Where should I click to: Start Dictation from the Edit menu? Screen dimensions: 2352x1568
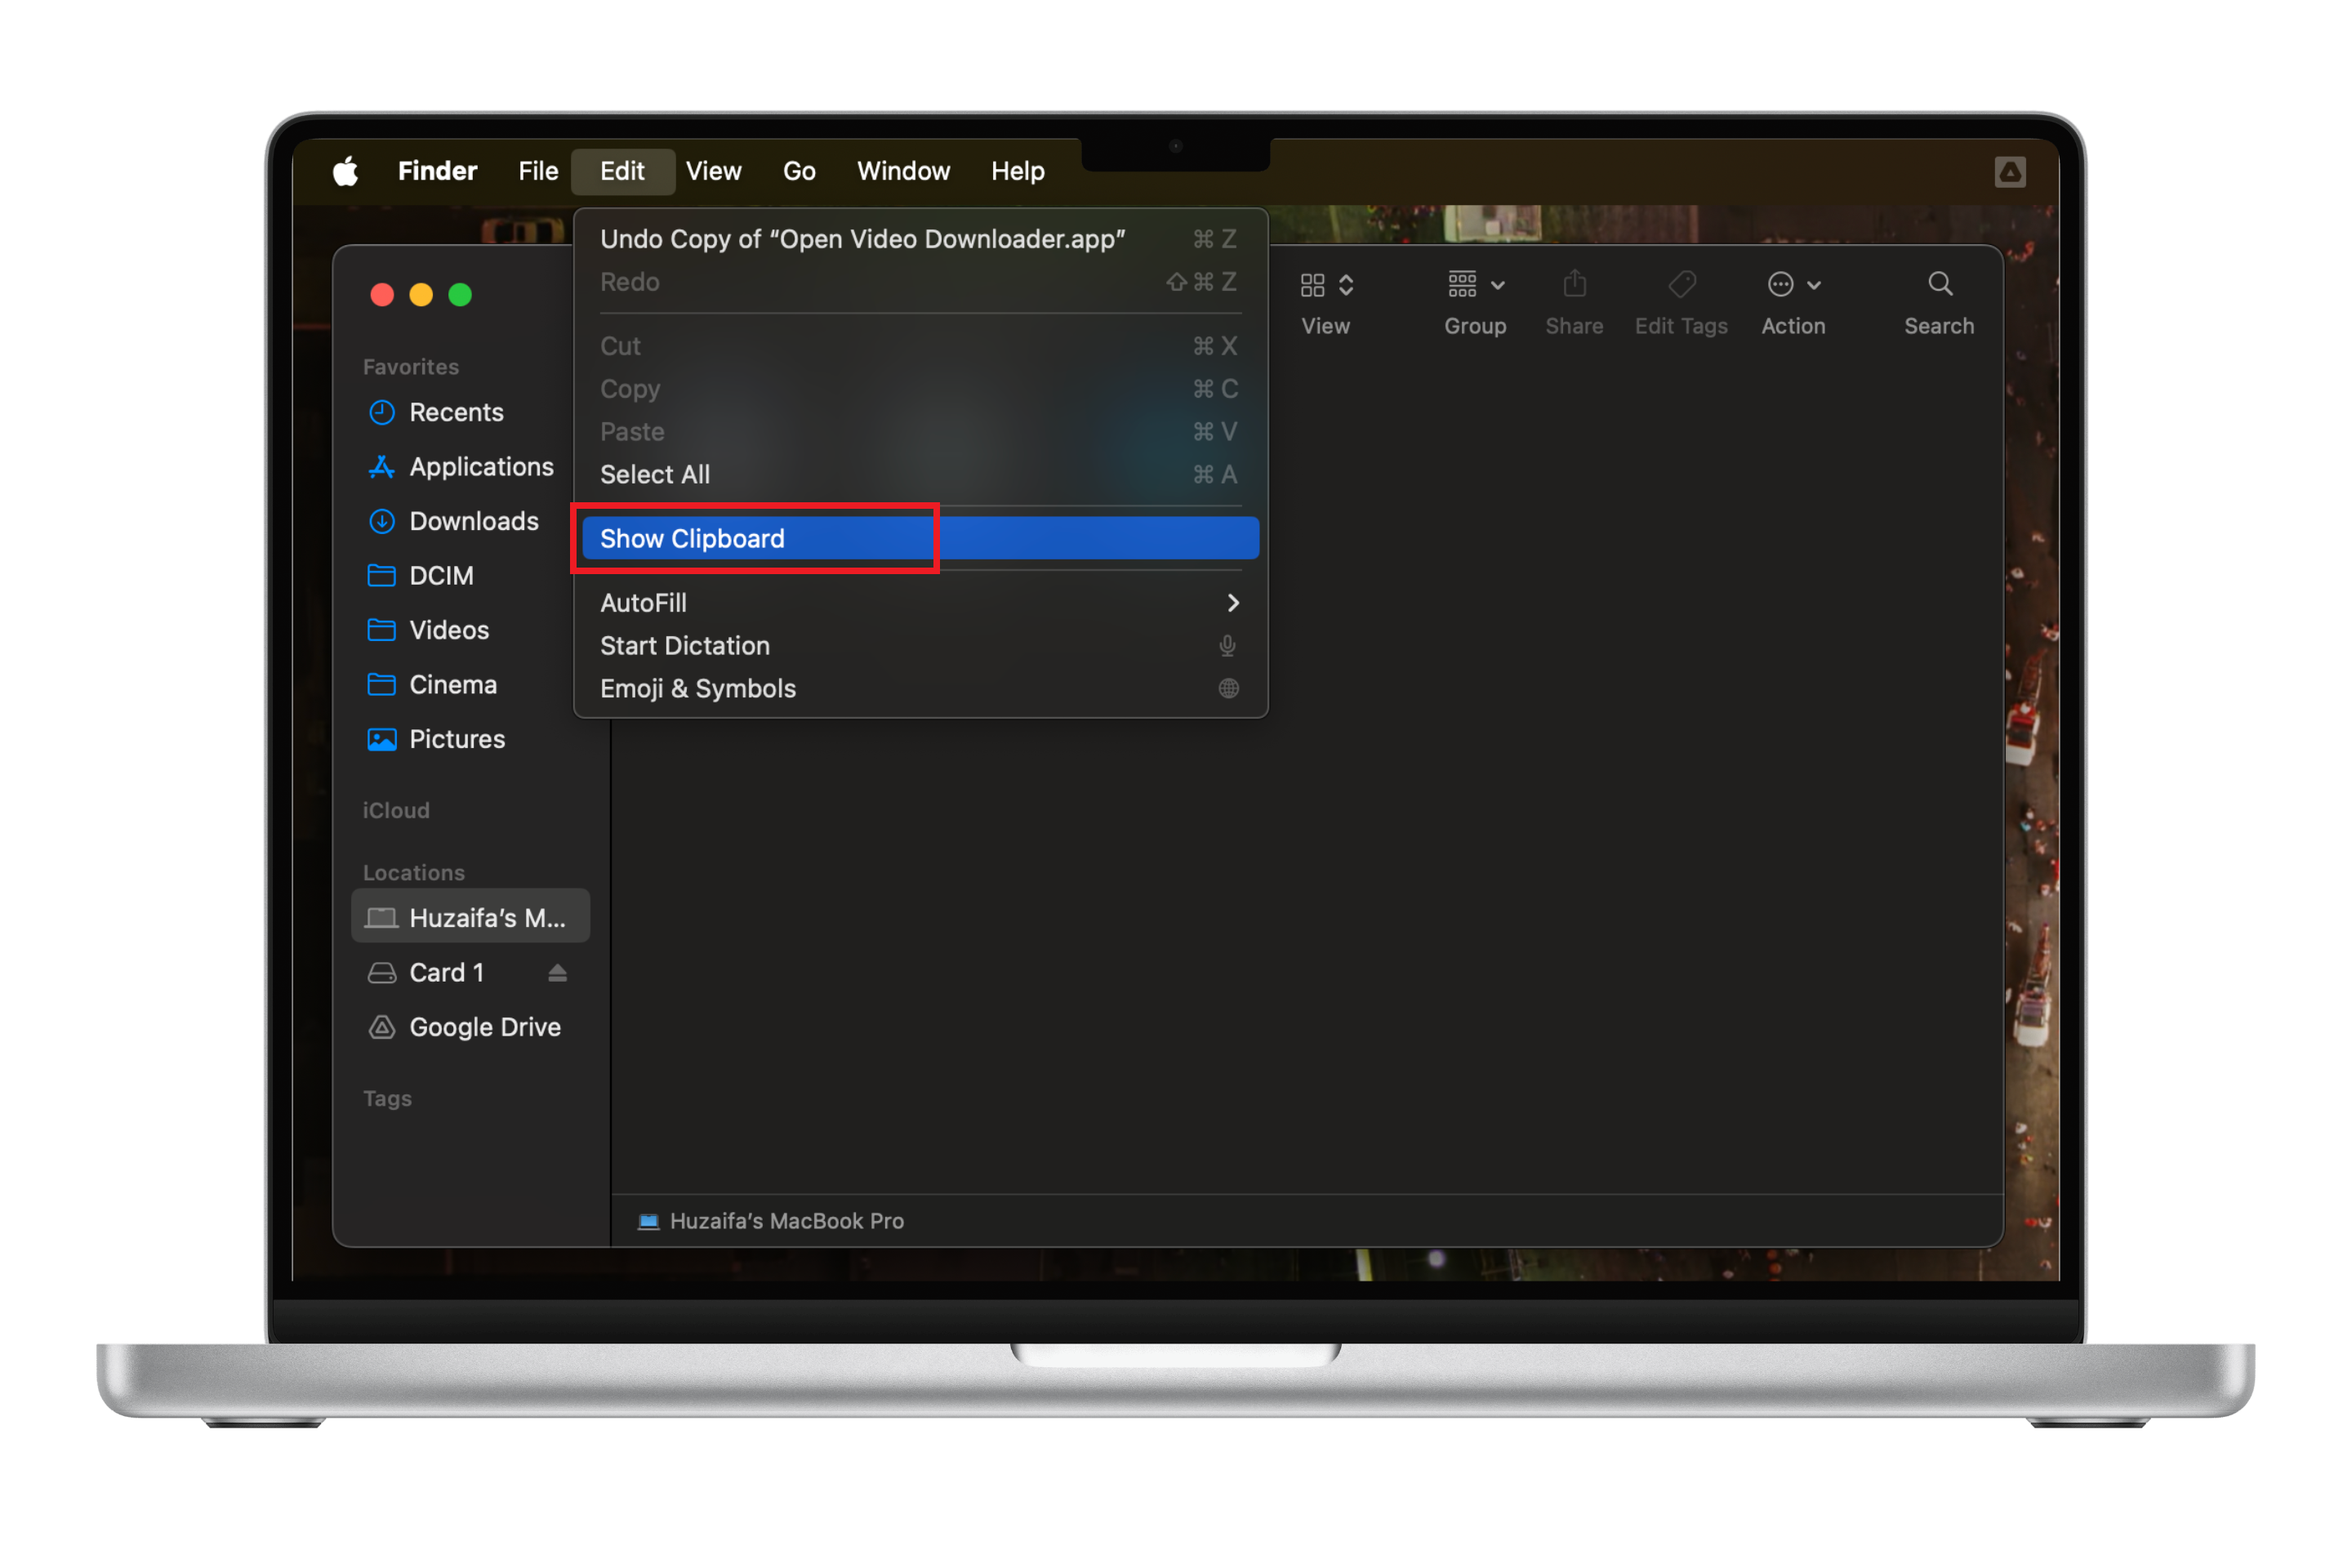point(685,646)
